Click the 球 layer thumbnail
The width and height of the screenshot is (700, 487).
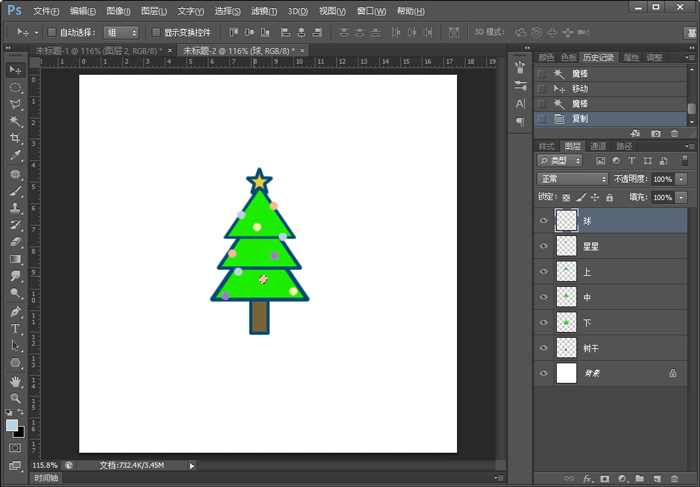(567, 221)
